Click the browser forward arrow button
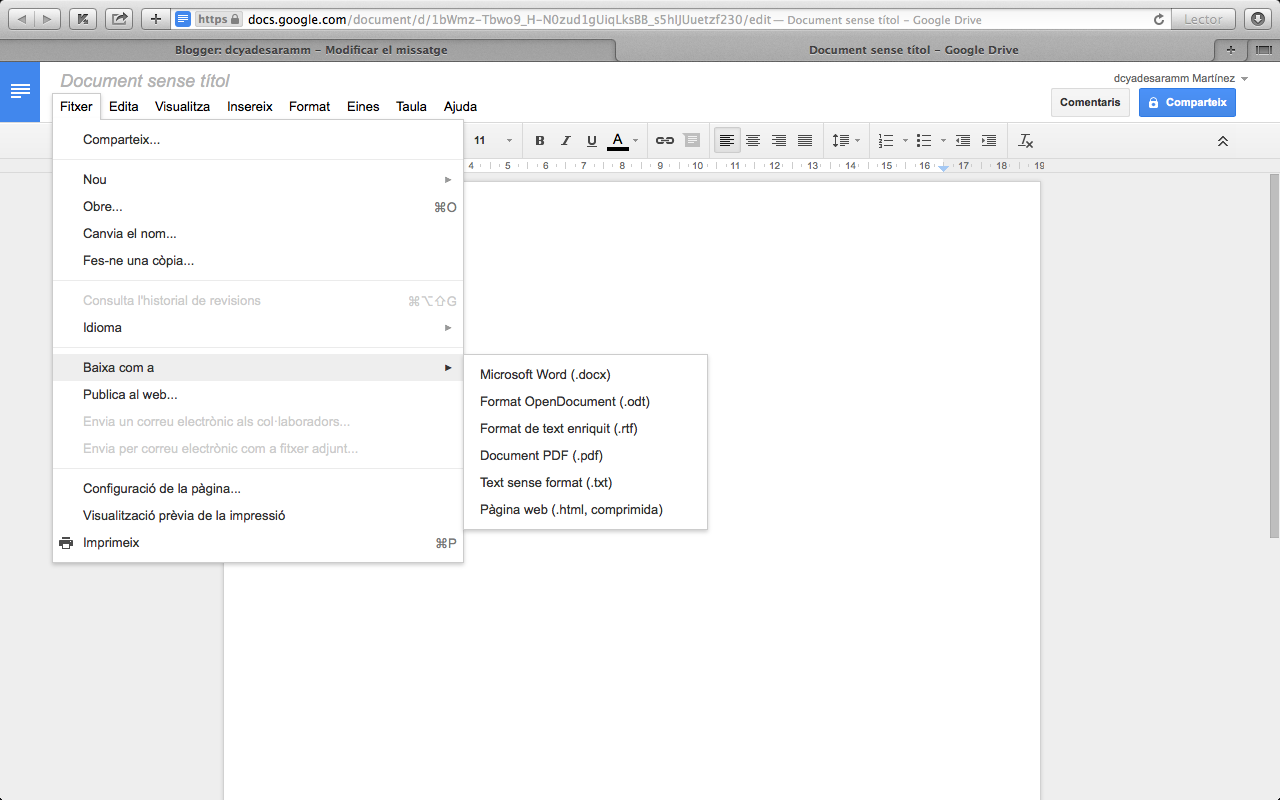The width and height of the screenshot is (1280, 800). [x=48, y=19]
